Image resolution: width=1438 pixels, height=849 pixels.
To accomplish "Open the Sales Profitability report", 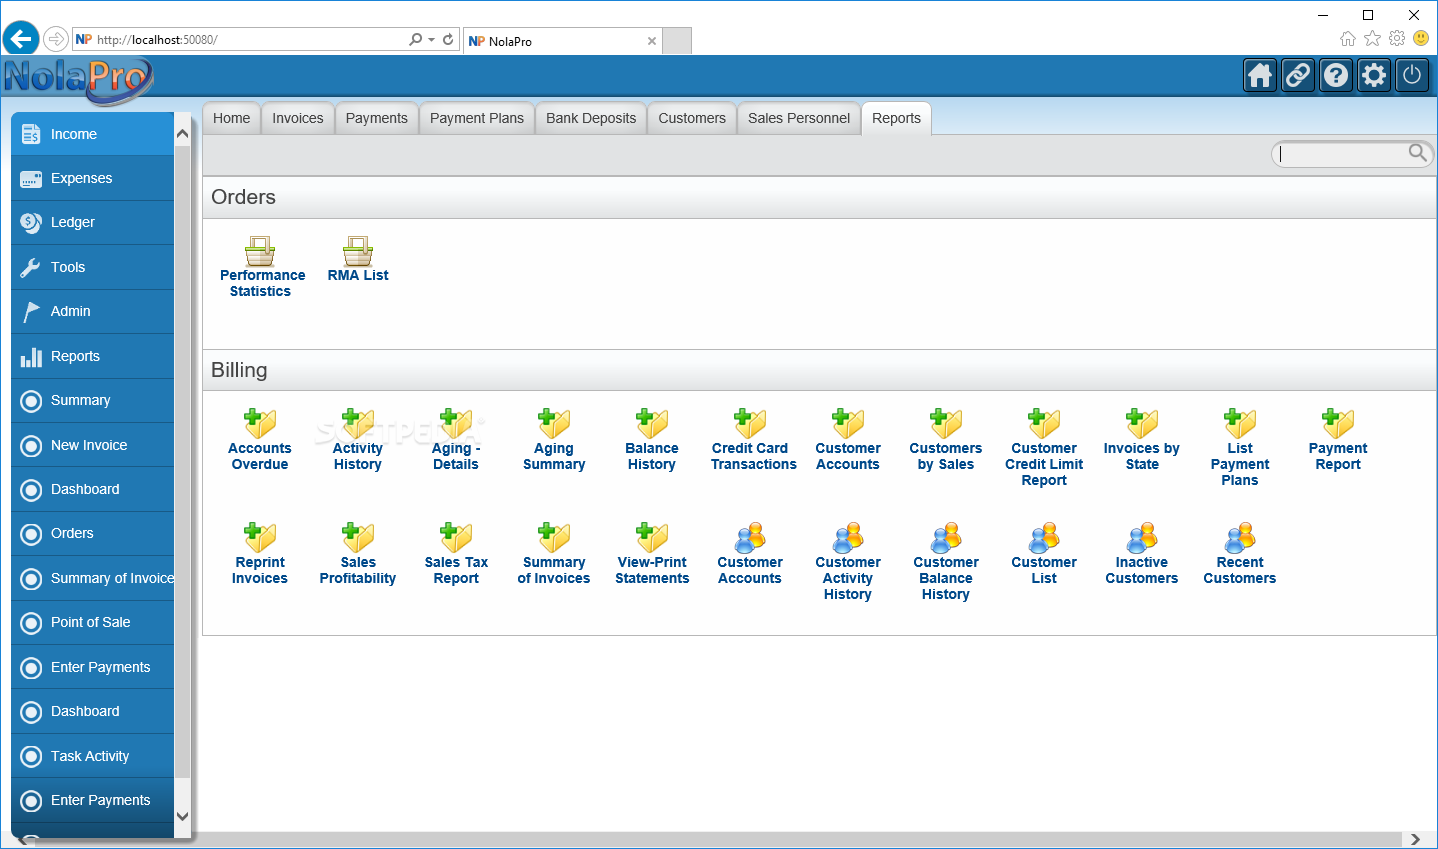I will (x=358, y=553).
